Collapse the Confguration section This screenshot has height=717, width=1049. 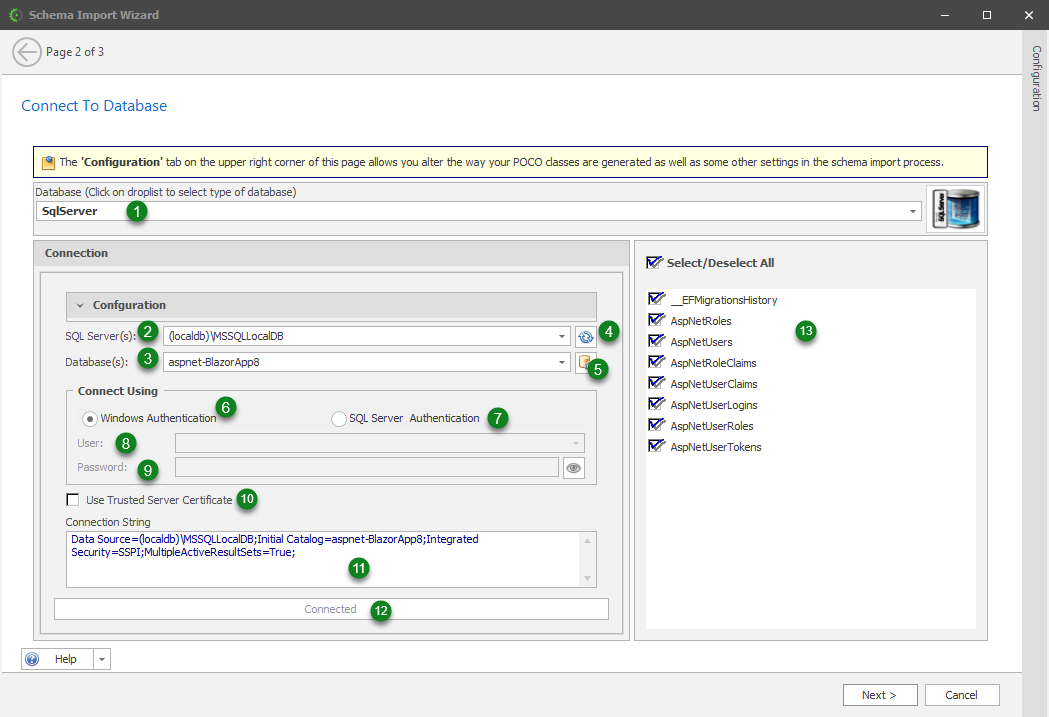pyautogui.click(x=79, y=306)
